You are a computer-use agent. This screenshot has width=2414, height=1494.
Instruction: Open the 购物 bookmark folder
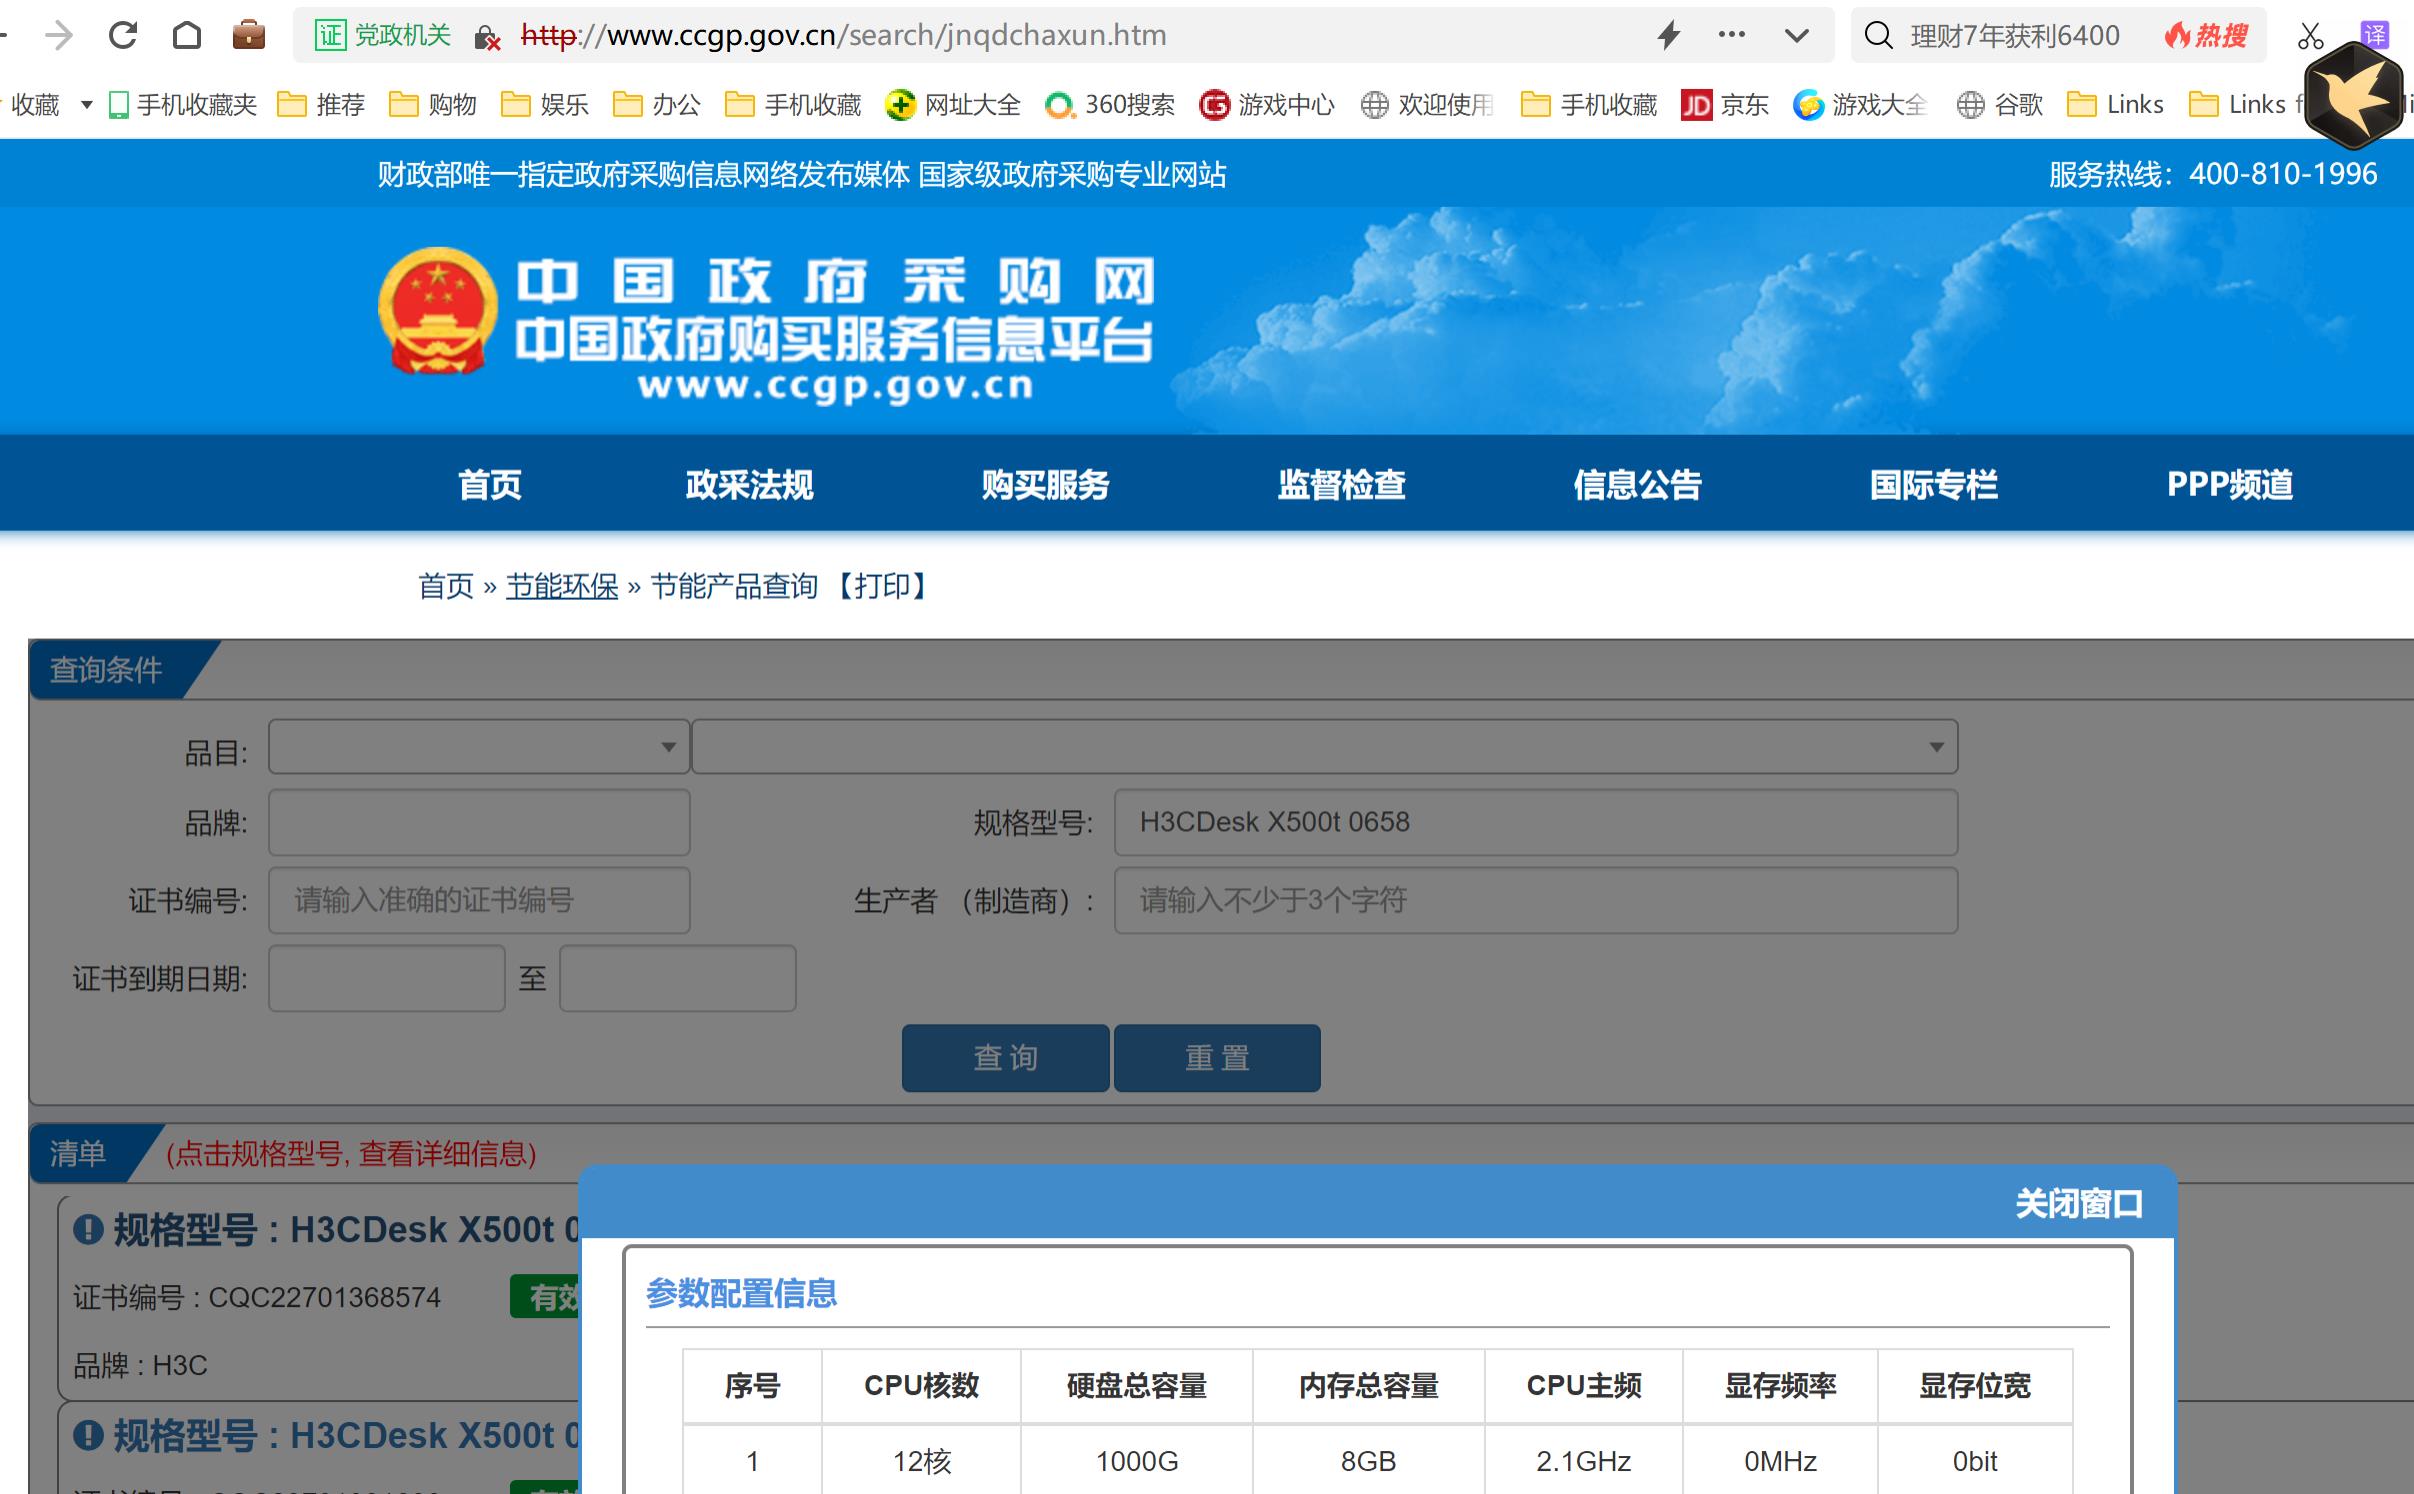[x=433, y=104]
